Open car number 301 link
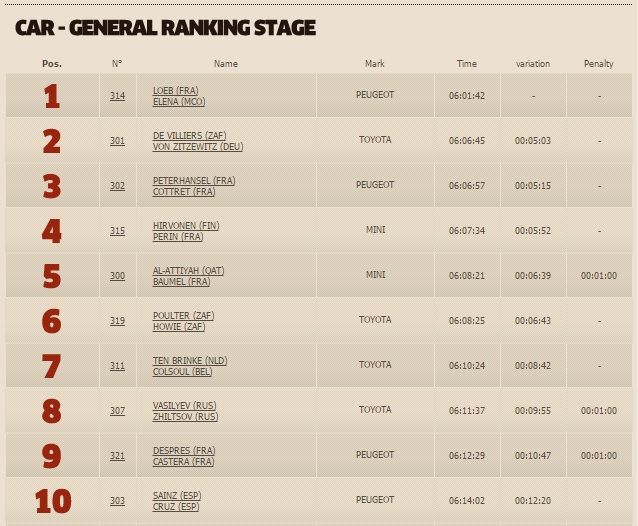The width and height of the screenshot is (638, 526). 117,141
